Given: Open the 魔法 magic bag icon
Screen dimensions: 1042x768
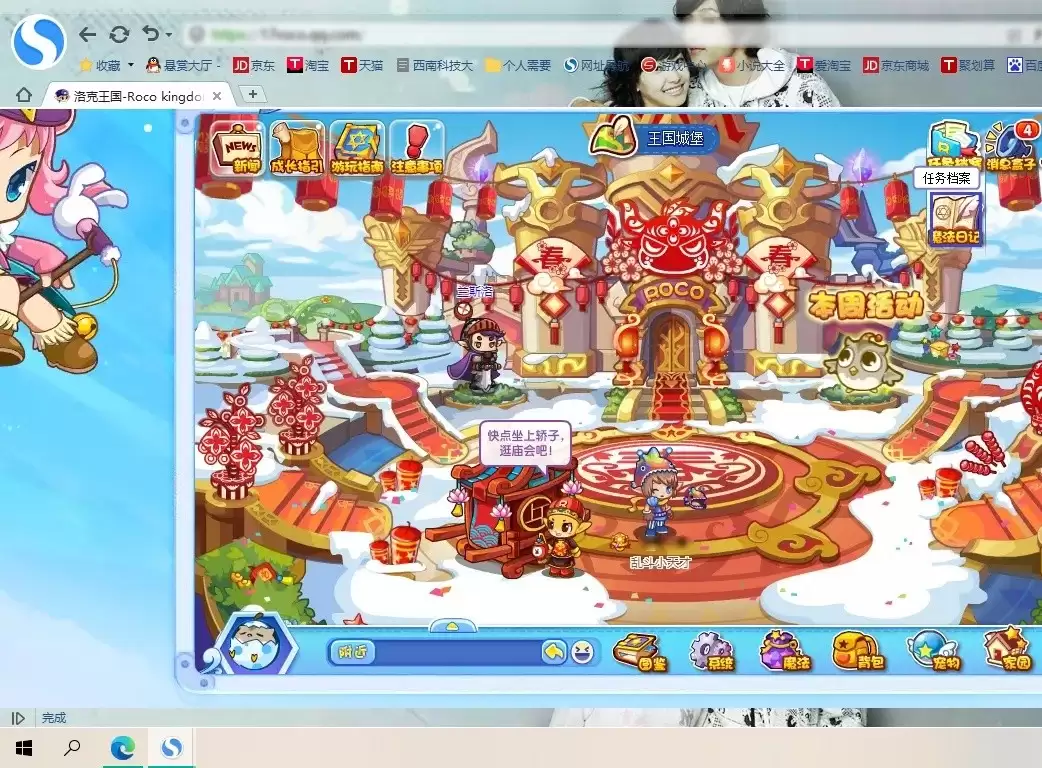Looking at the screenshot, I should click(786, 650).
